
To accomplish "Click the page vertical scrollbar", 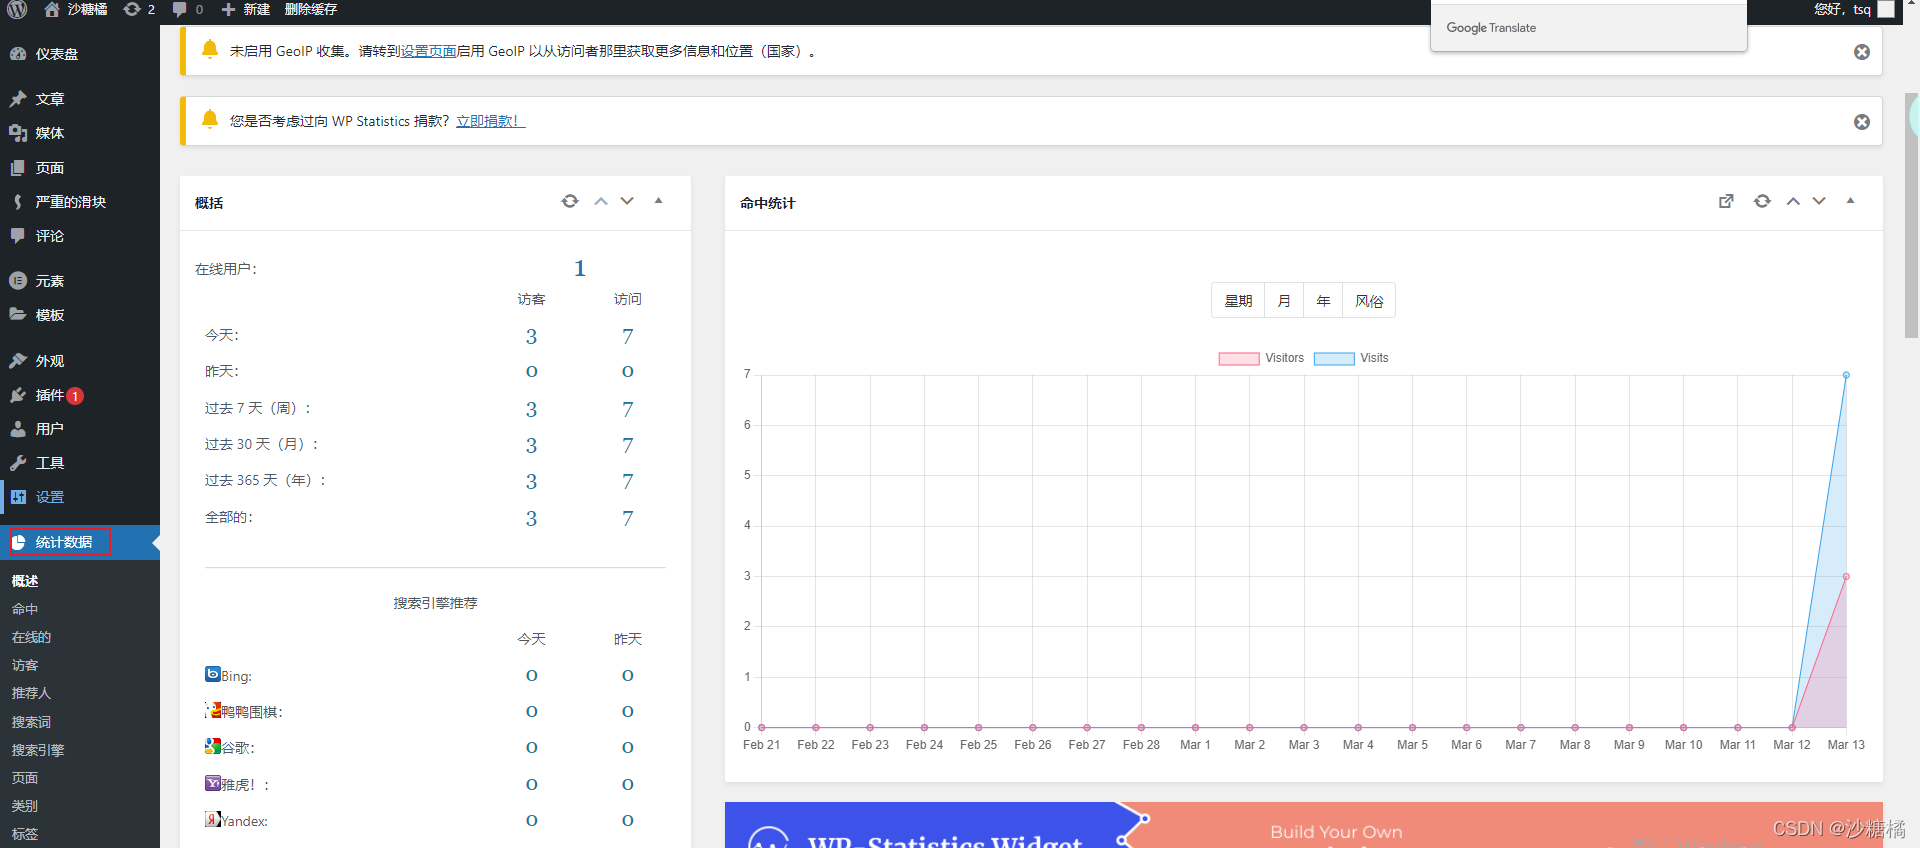I will tap(1912, 215).
